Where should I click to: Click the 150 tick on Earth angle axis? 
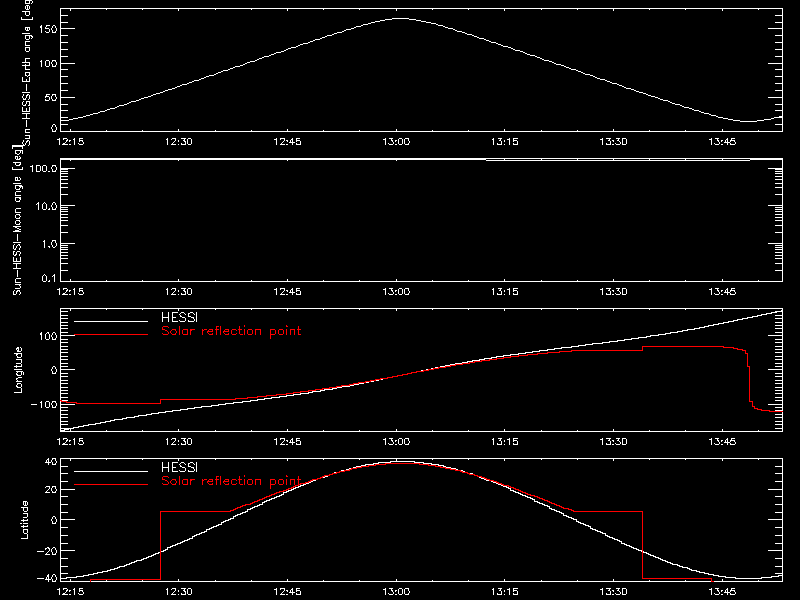coord(48,29)
